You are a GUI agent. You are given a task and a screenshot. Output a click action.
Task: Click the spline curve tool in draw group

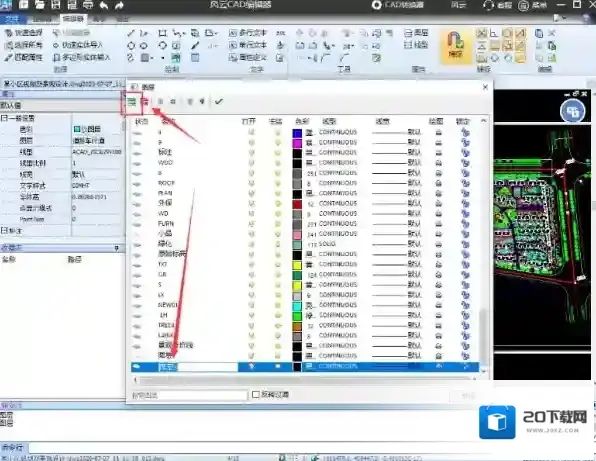click(x=131, y=58)
